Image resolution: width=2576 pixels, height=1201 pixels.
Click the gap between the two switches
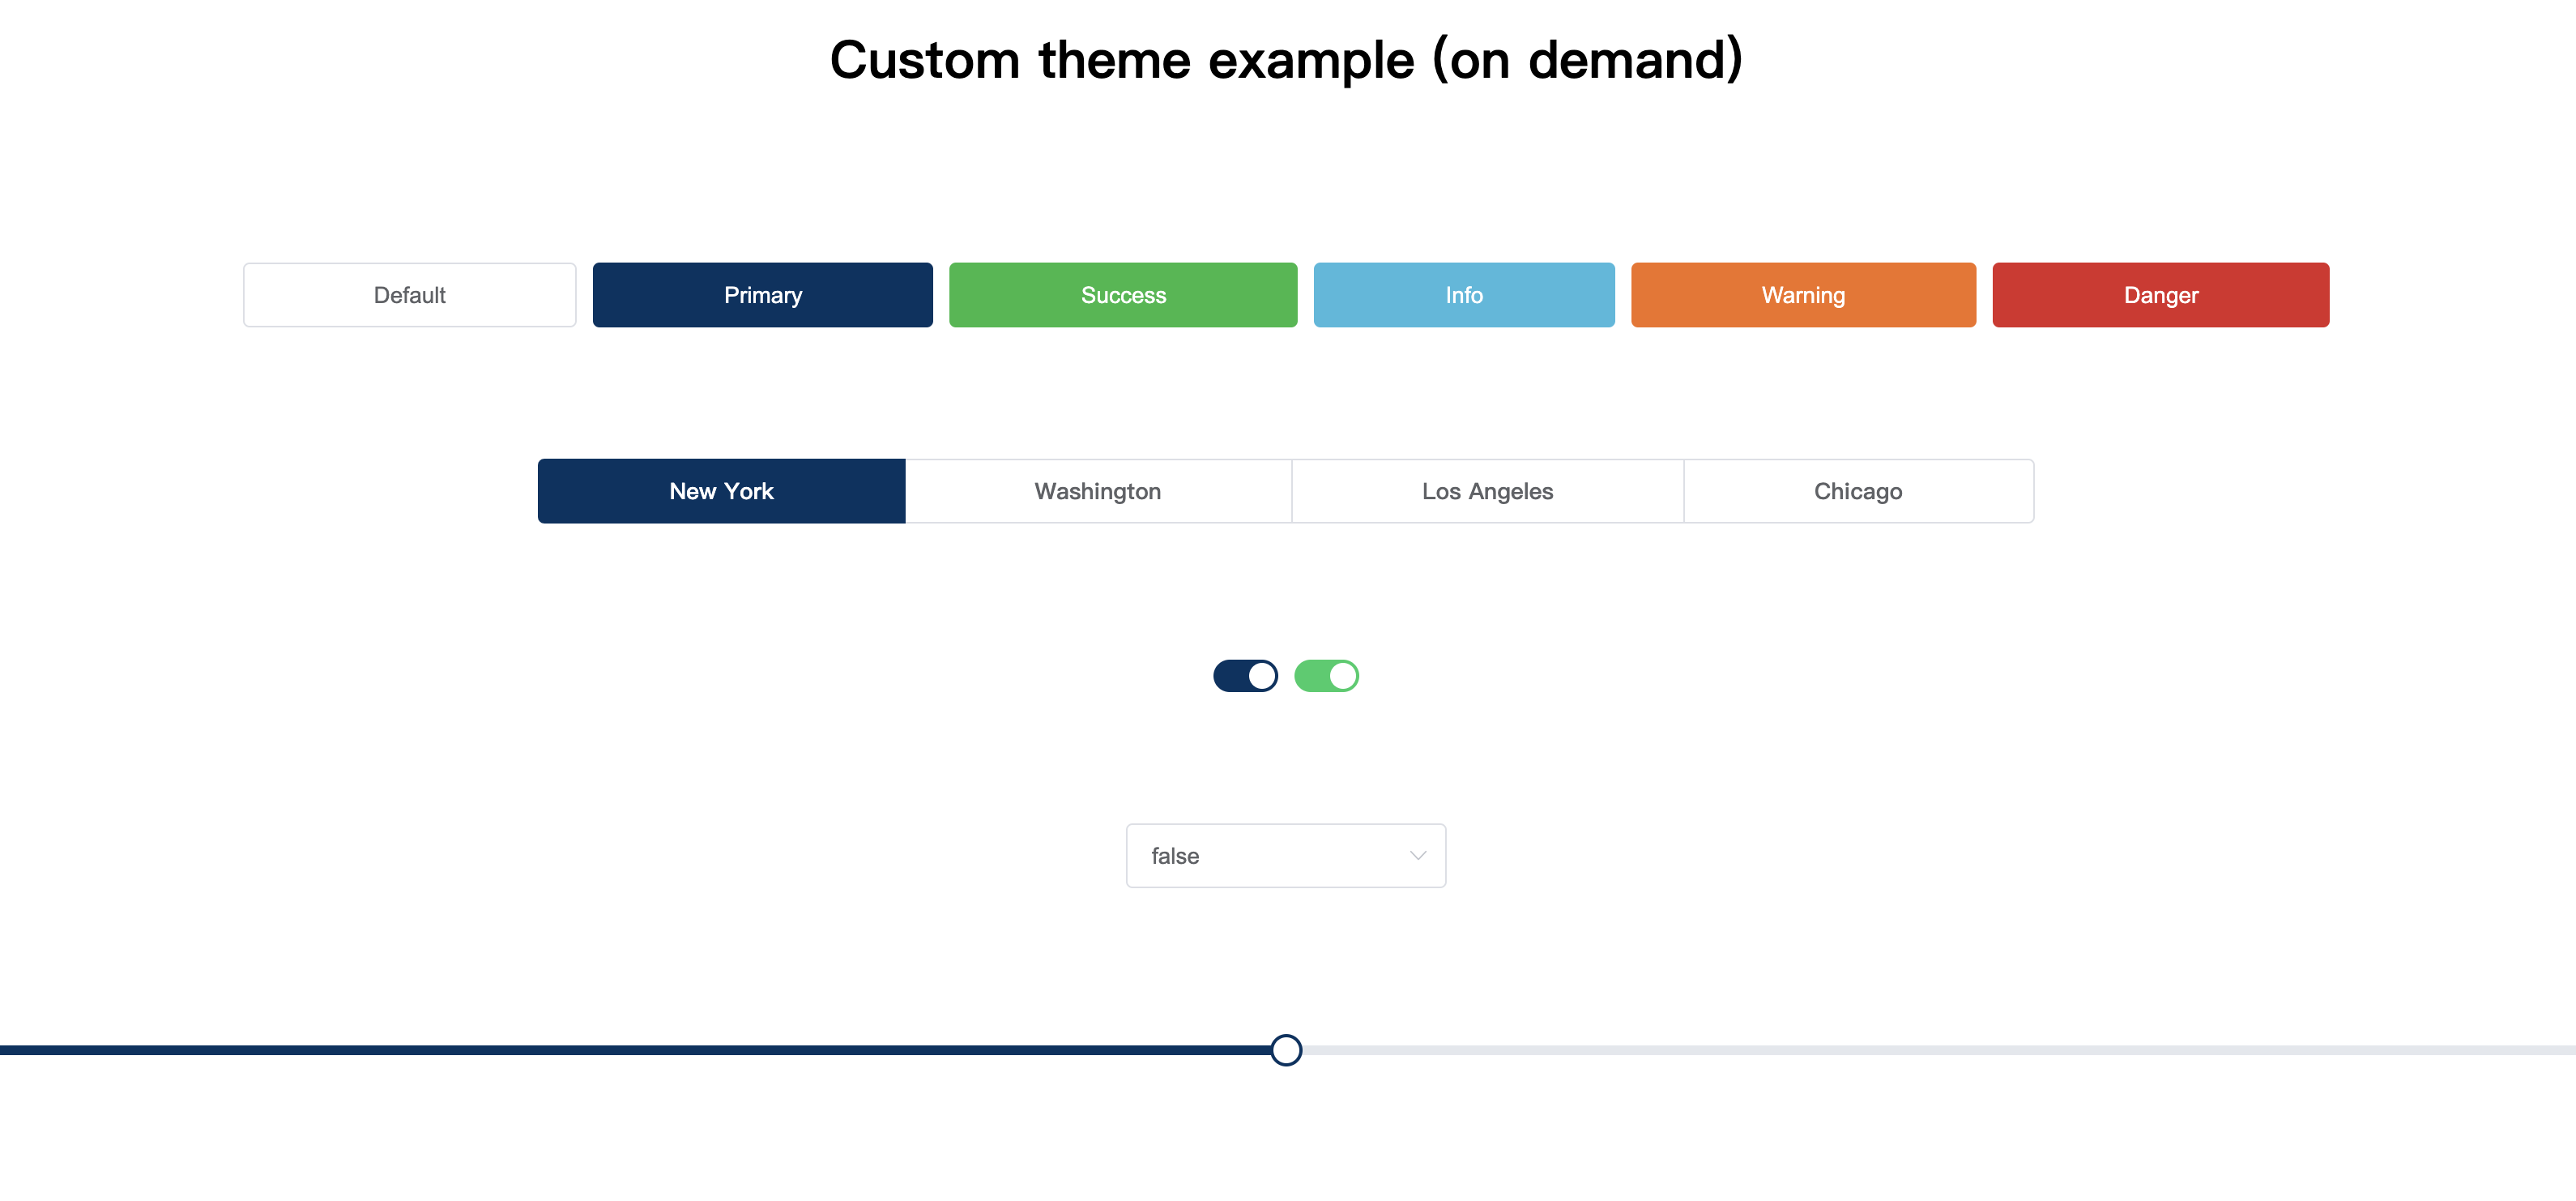pyautogui.click(x=1286, y=676)
